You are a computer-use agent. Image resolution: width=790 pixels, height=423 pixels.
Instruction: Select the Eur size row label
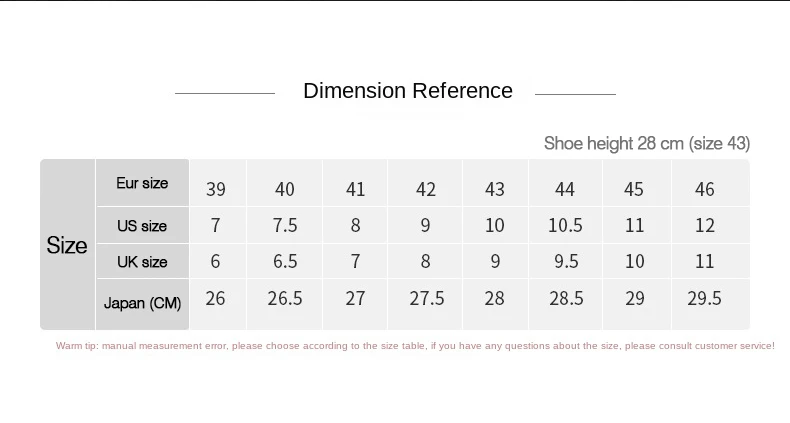click(142, 183)
